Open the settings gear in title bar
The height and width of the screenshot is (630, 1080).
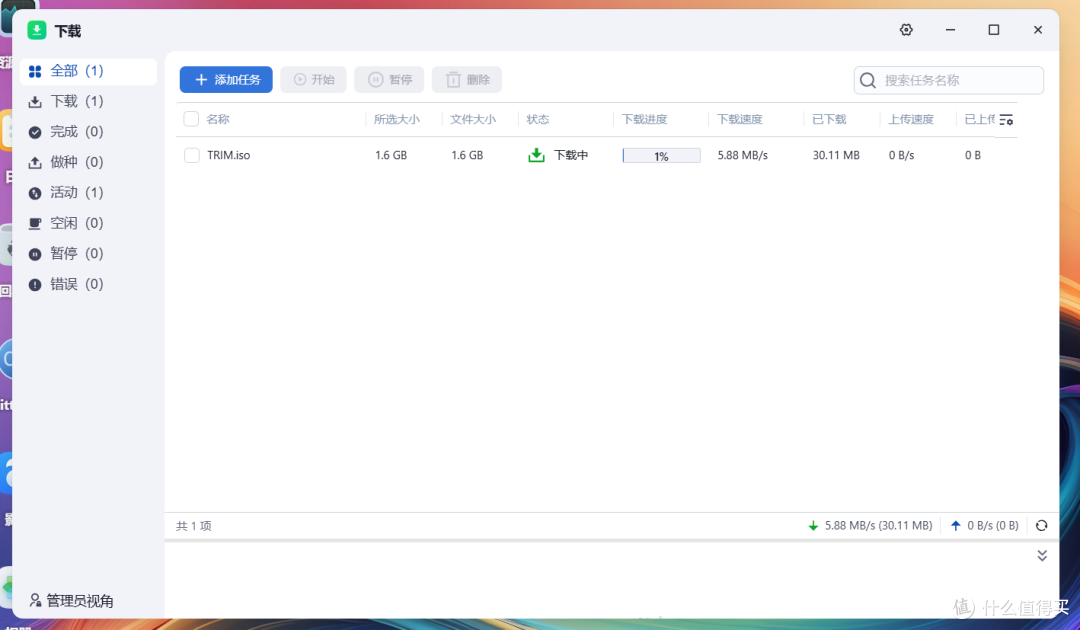point(906,30)
